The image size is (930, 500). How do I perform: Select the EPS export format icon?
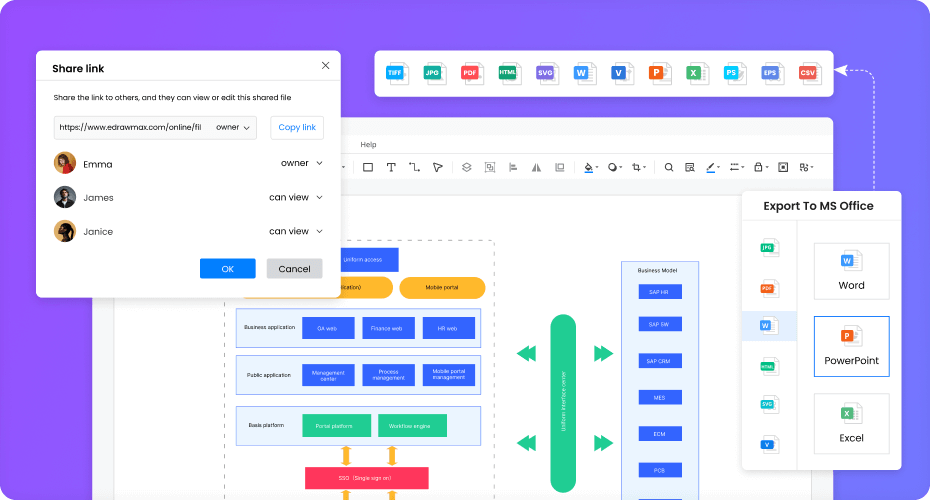(772, 74)
